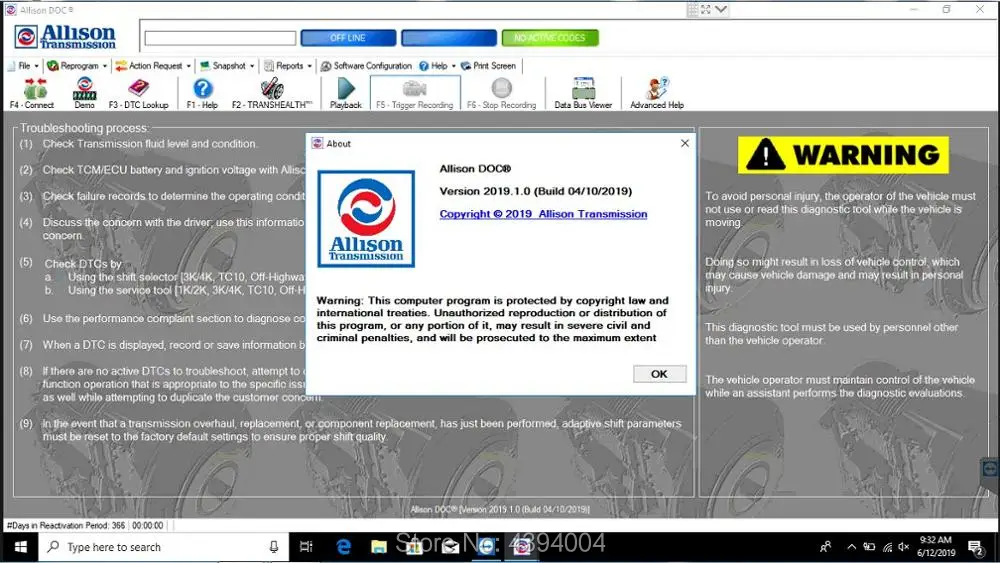Open the Action Center notifications icon
This screenshot has height=563, width=1000.
coord(974,546)
